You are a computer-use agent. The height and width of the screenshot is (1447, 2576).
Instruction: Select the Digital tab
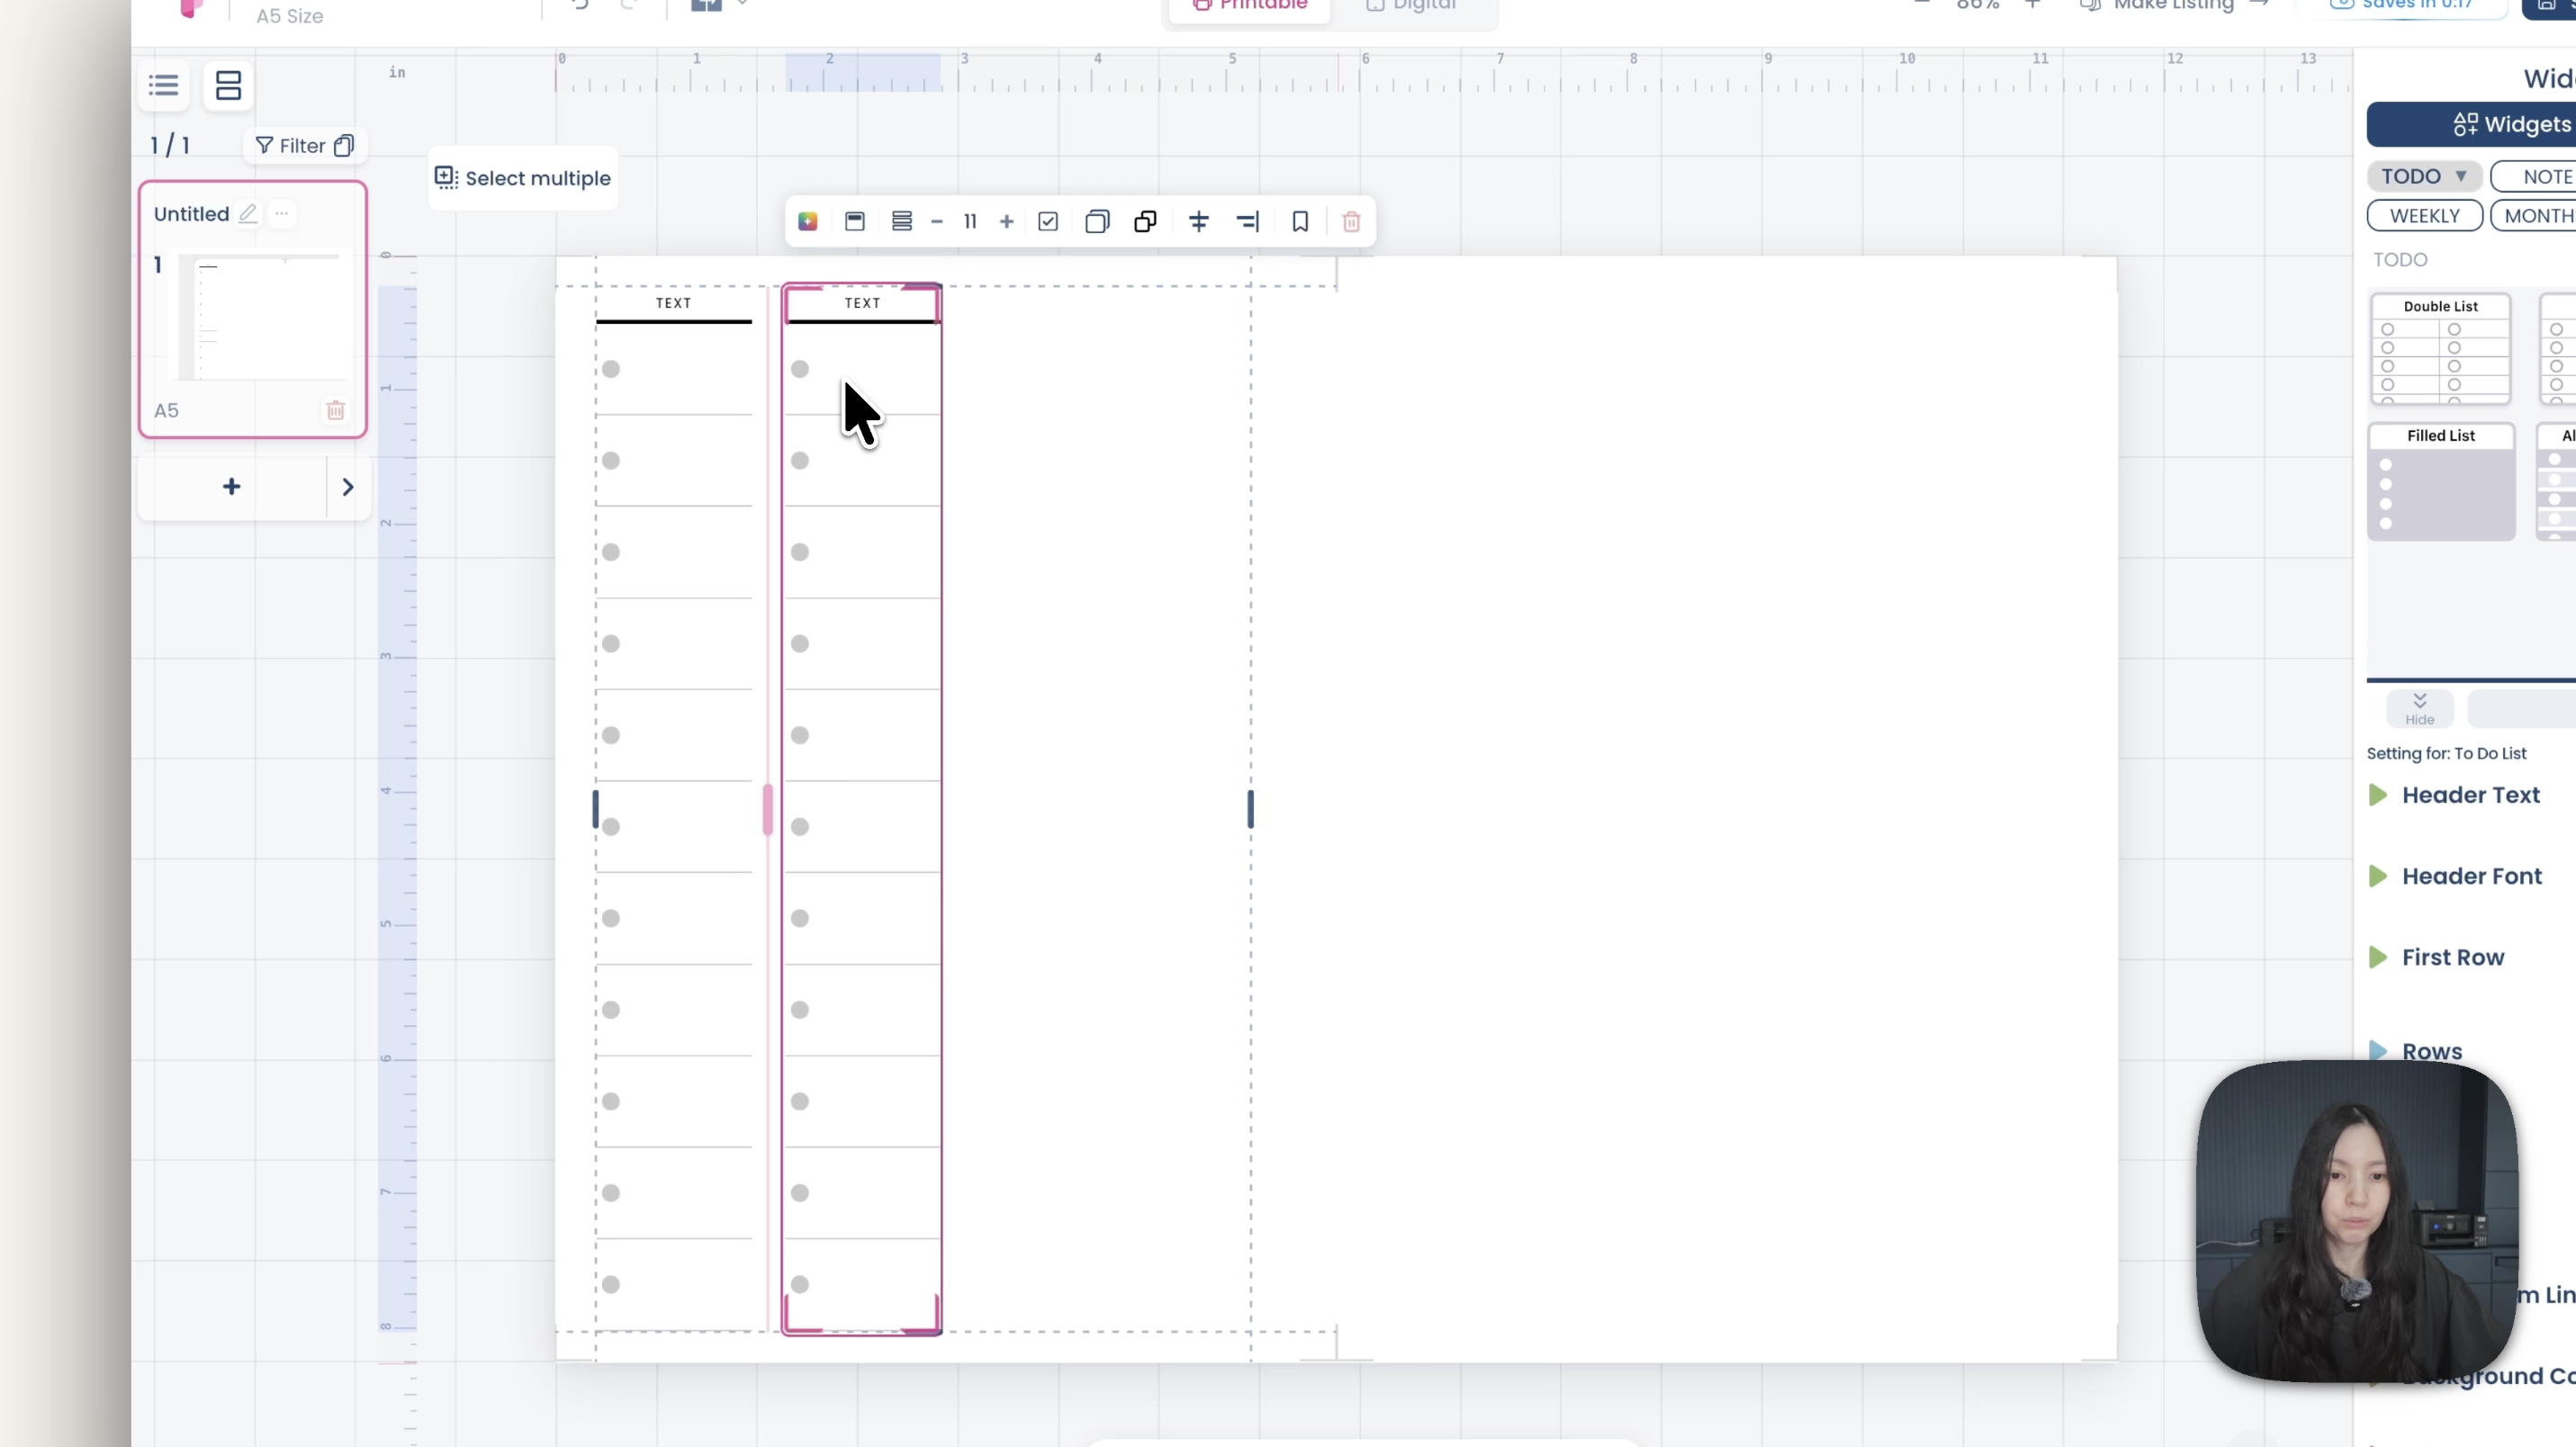coord(1412,6)
